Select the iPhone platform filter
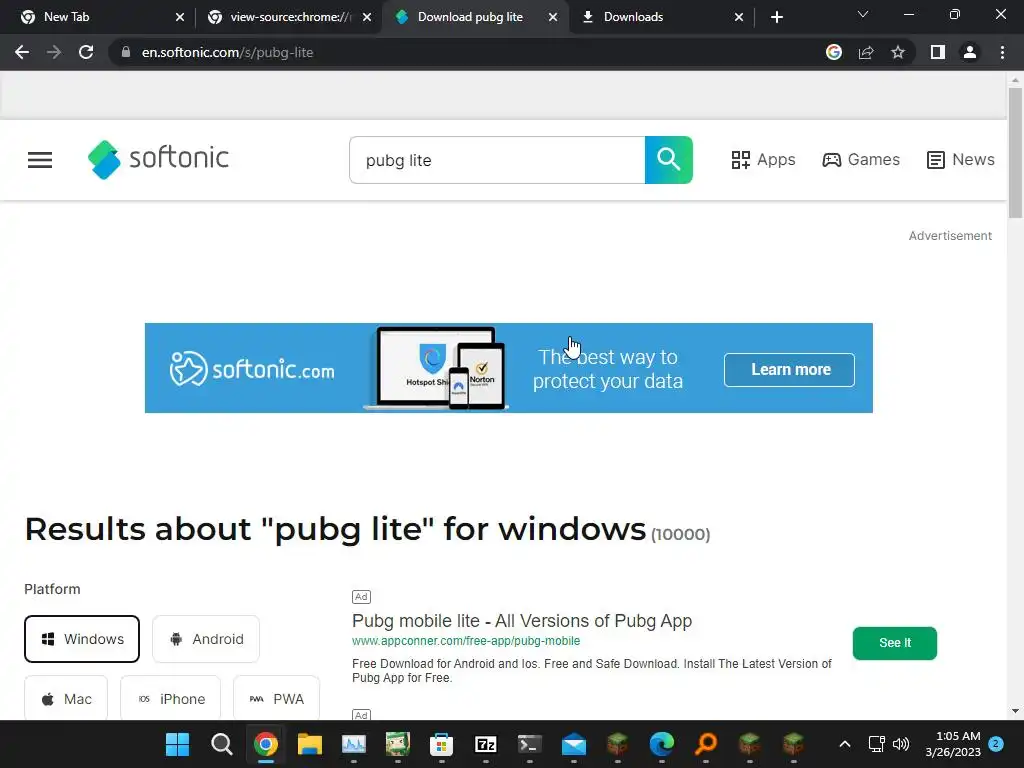The width and height of the screenshot is (1024, 768). tap(170, 699)
